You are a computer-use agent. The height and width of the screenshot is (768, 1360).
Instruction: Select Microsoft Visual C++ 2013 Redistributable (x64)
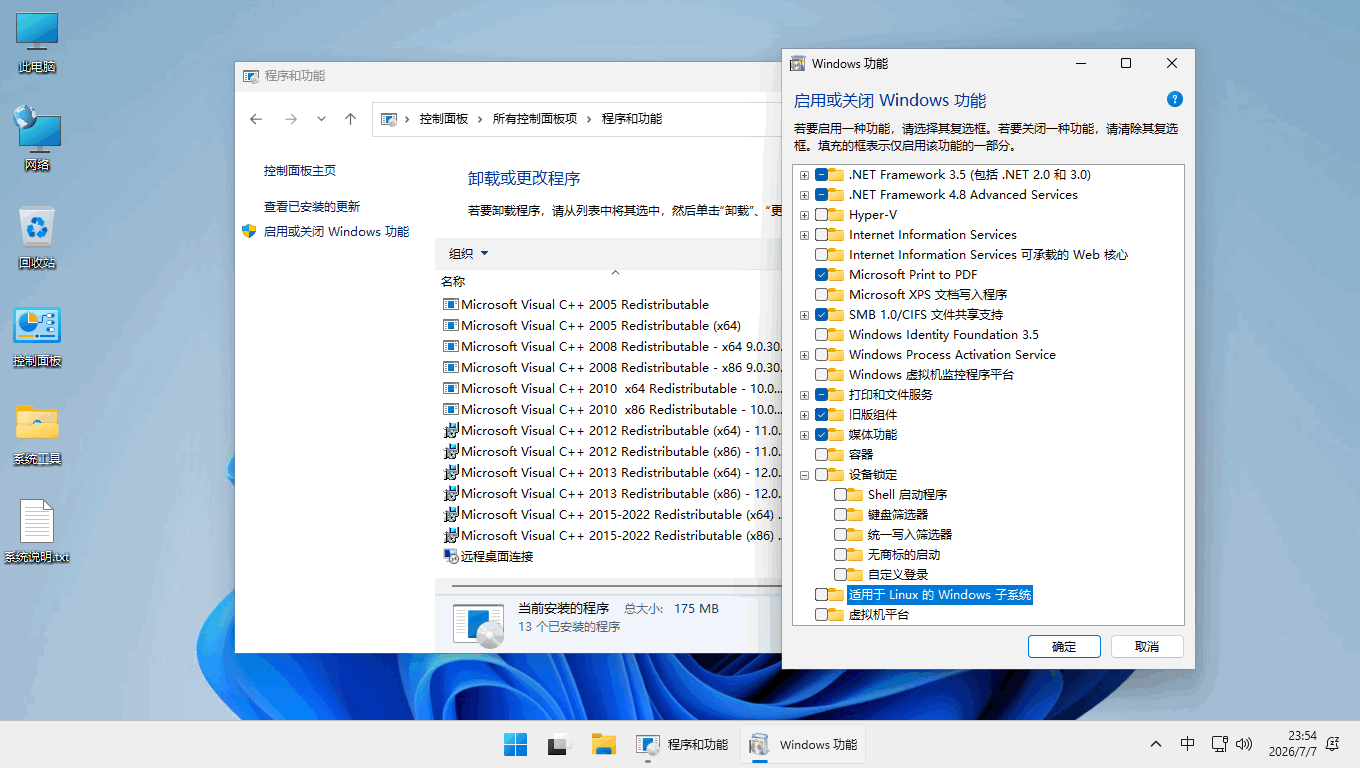[610, 473]
